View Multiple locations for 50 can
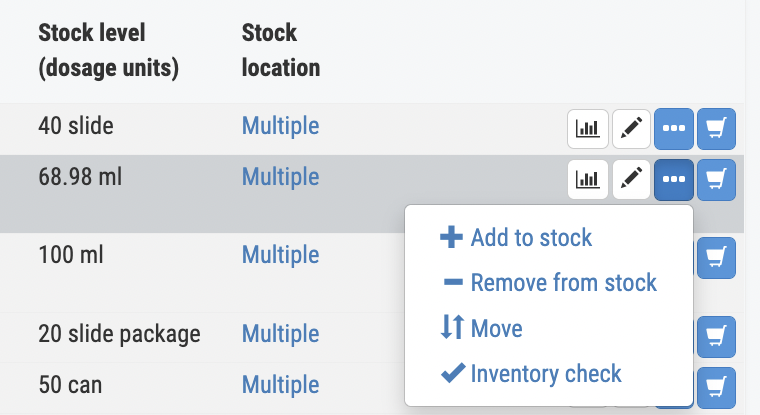This screenshot has width=760, height=415. click(x=280, y=384)
